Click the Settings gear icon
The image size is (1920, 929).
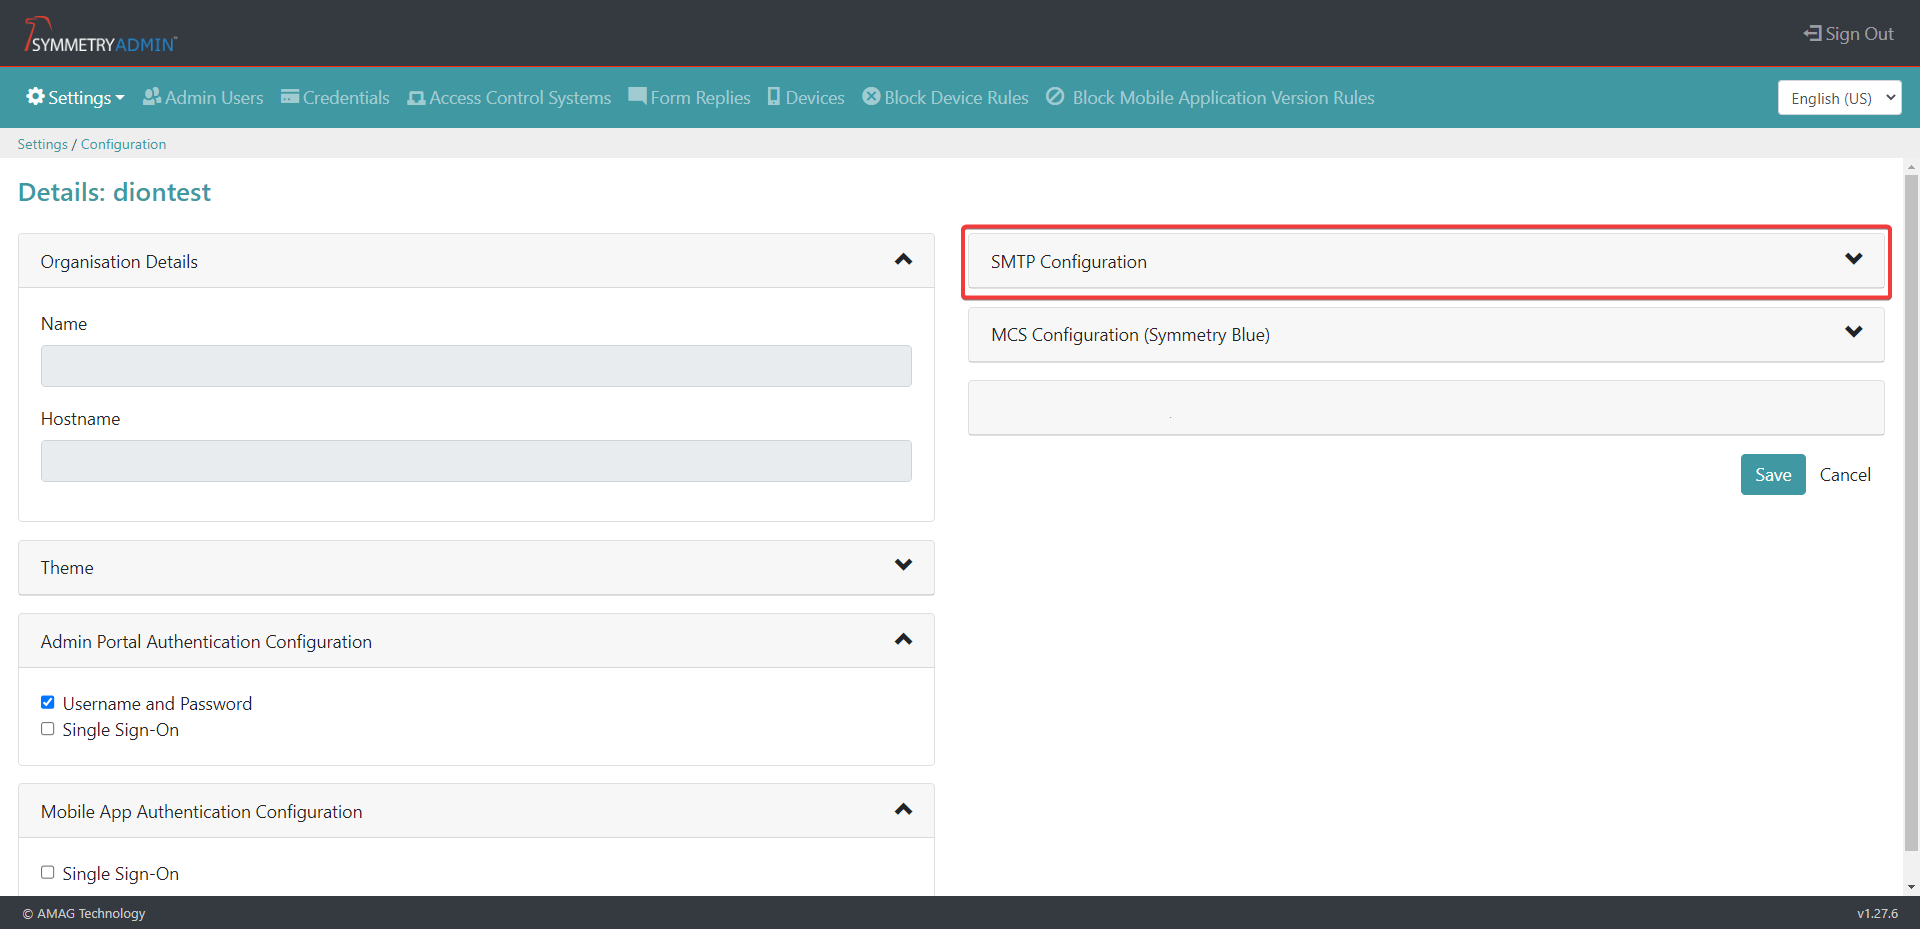(35, 96)
